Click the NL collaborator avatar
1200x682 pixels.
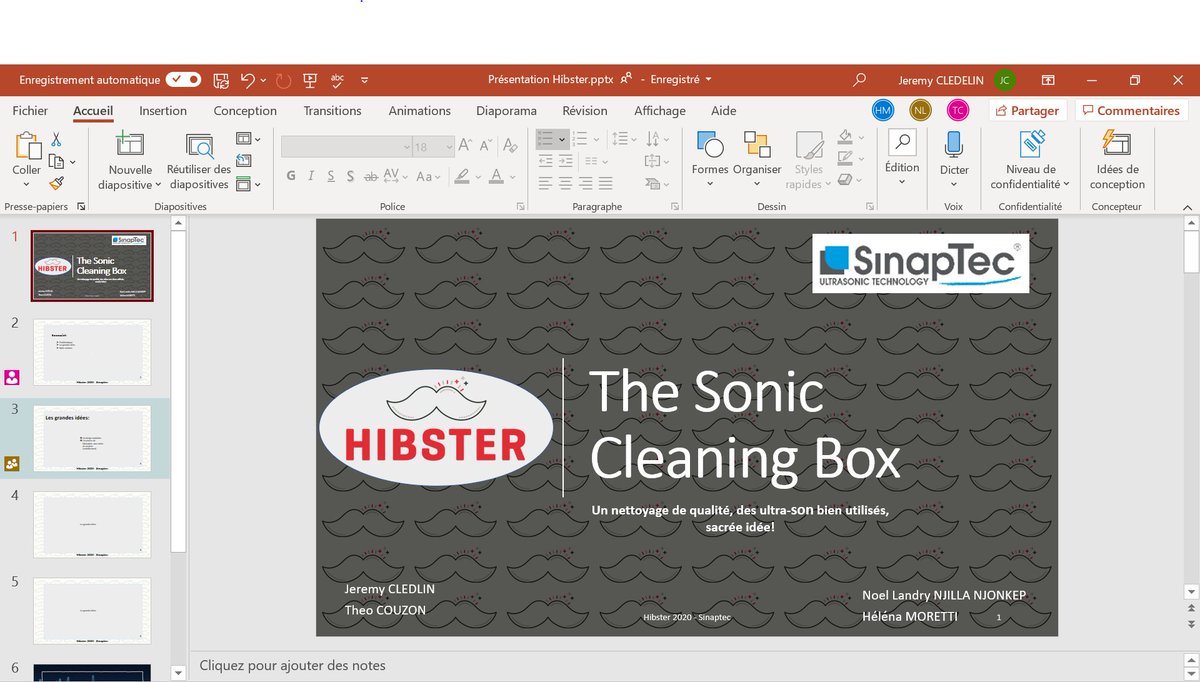tap(920, 110)
